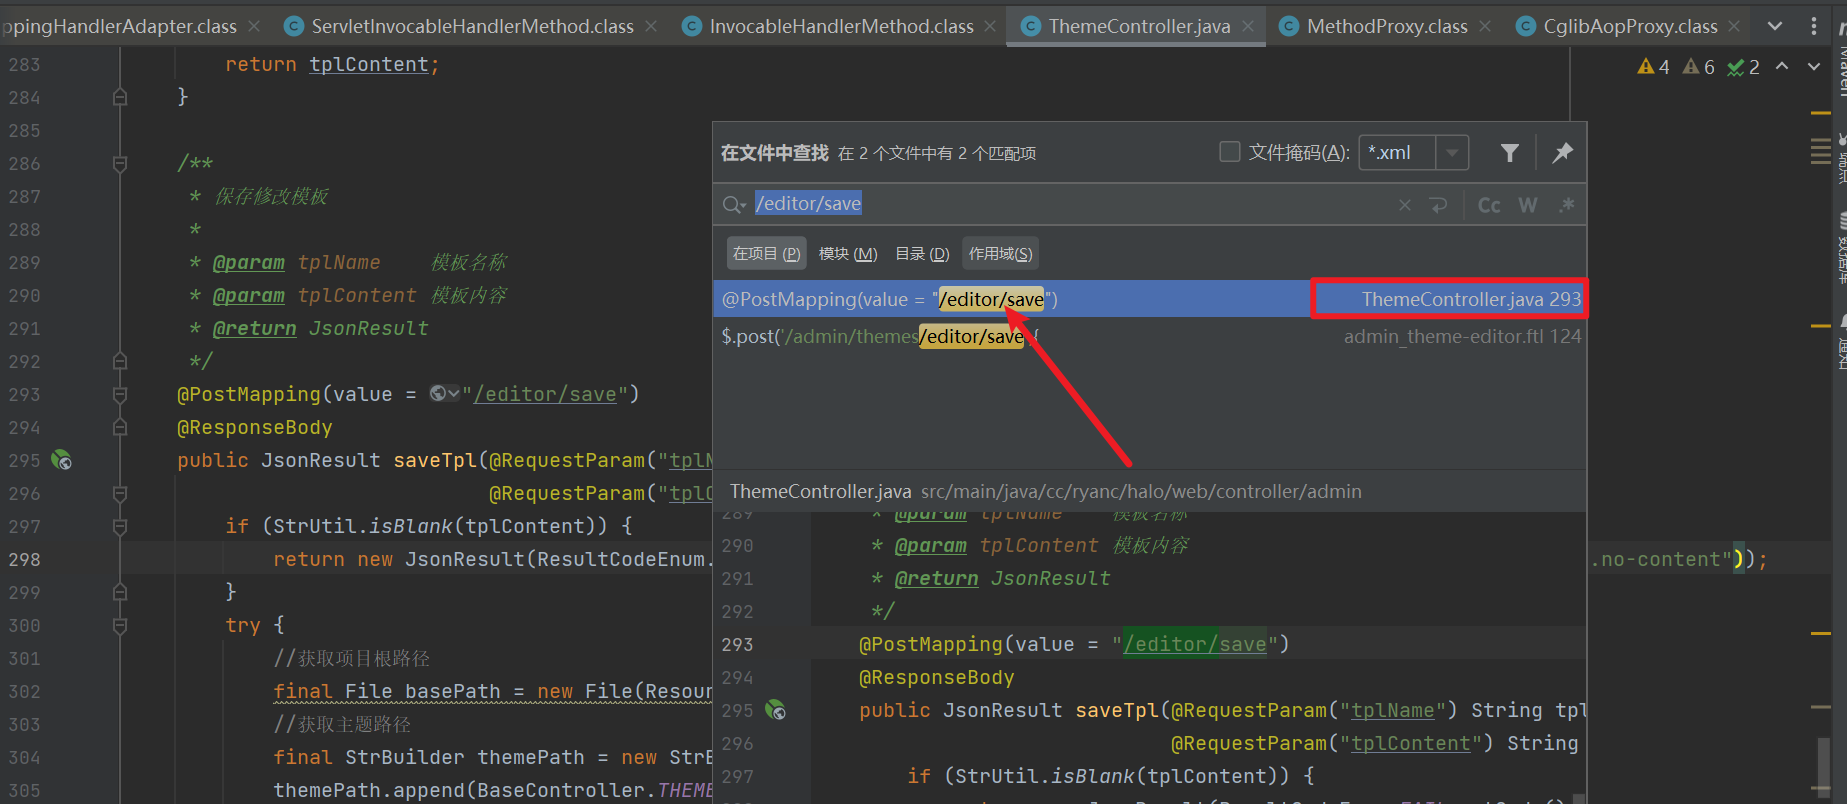This screenshot has width=1847, height=804.
Task: Click the search history magnifier icon
Action: (x=733, y=205)
